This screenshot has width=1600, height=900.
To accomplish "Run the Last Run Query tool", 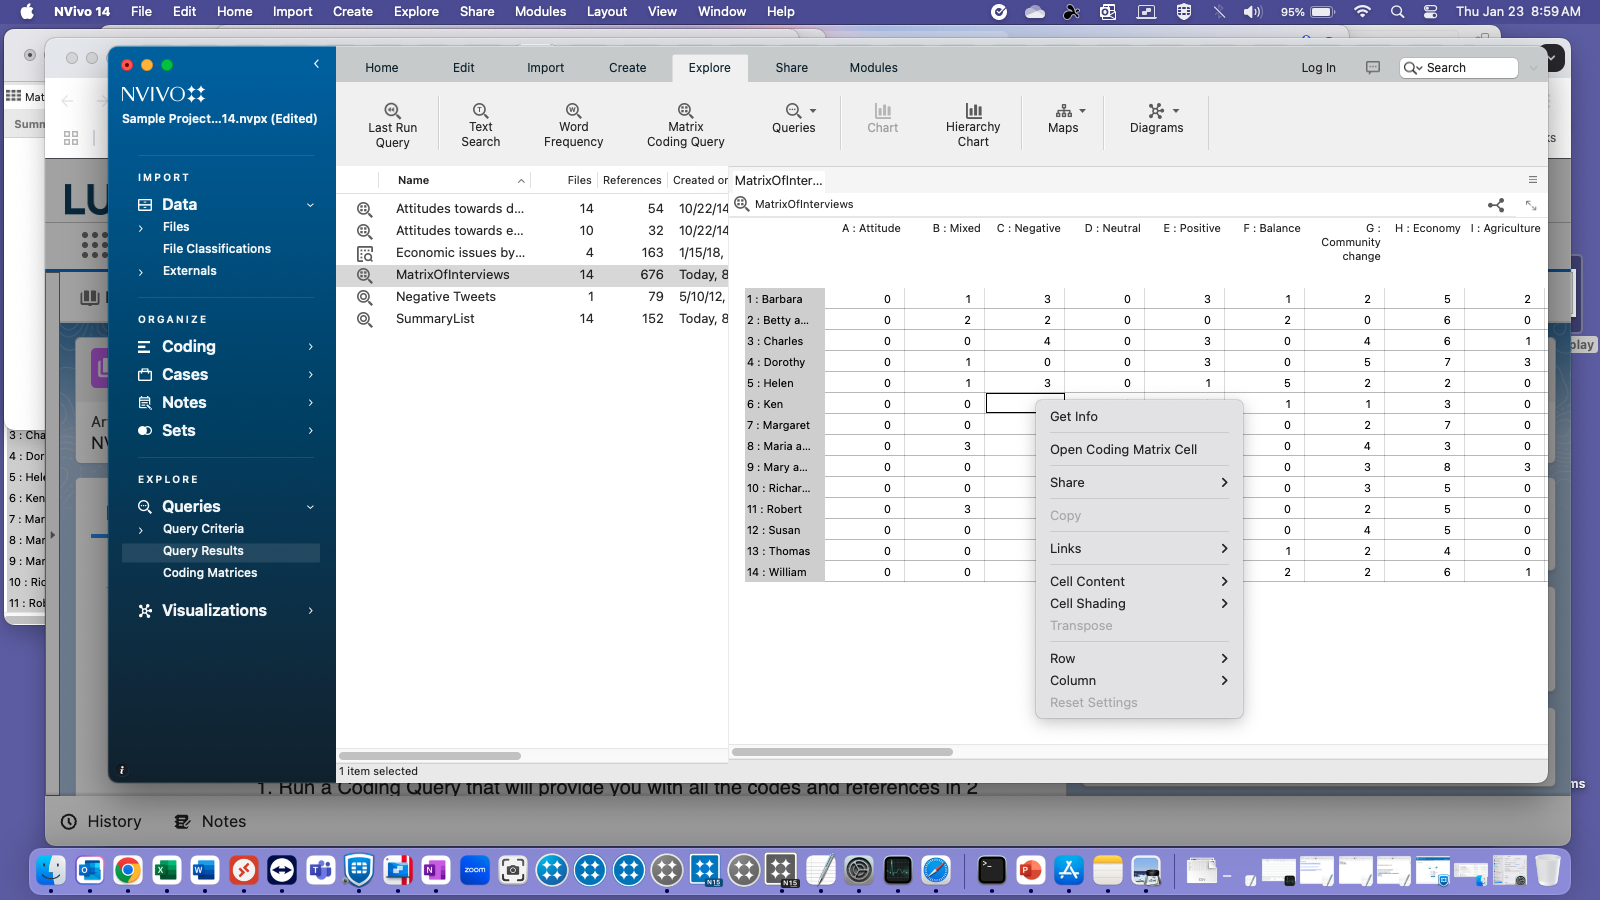I will click(391, 122).
